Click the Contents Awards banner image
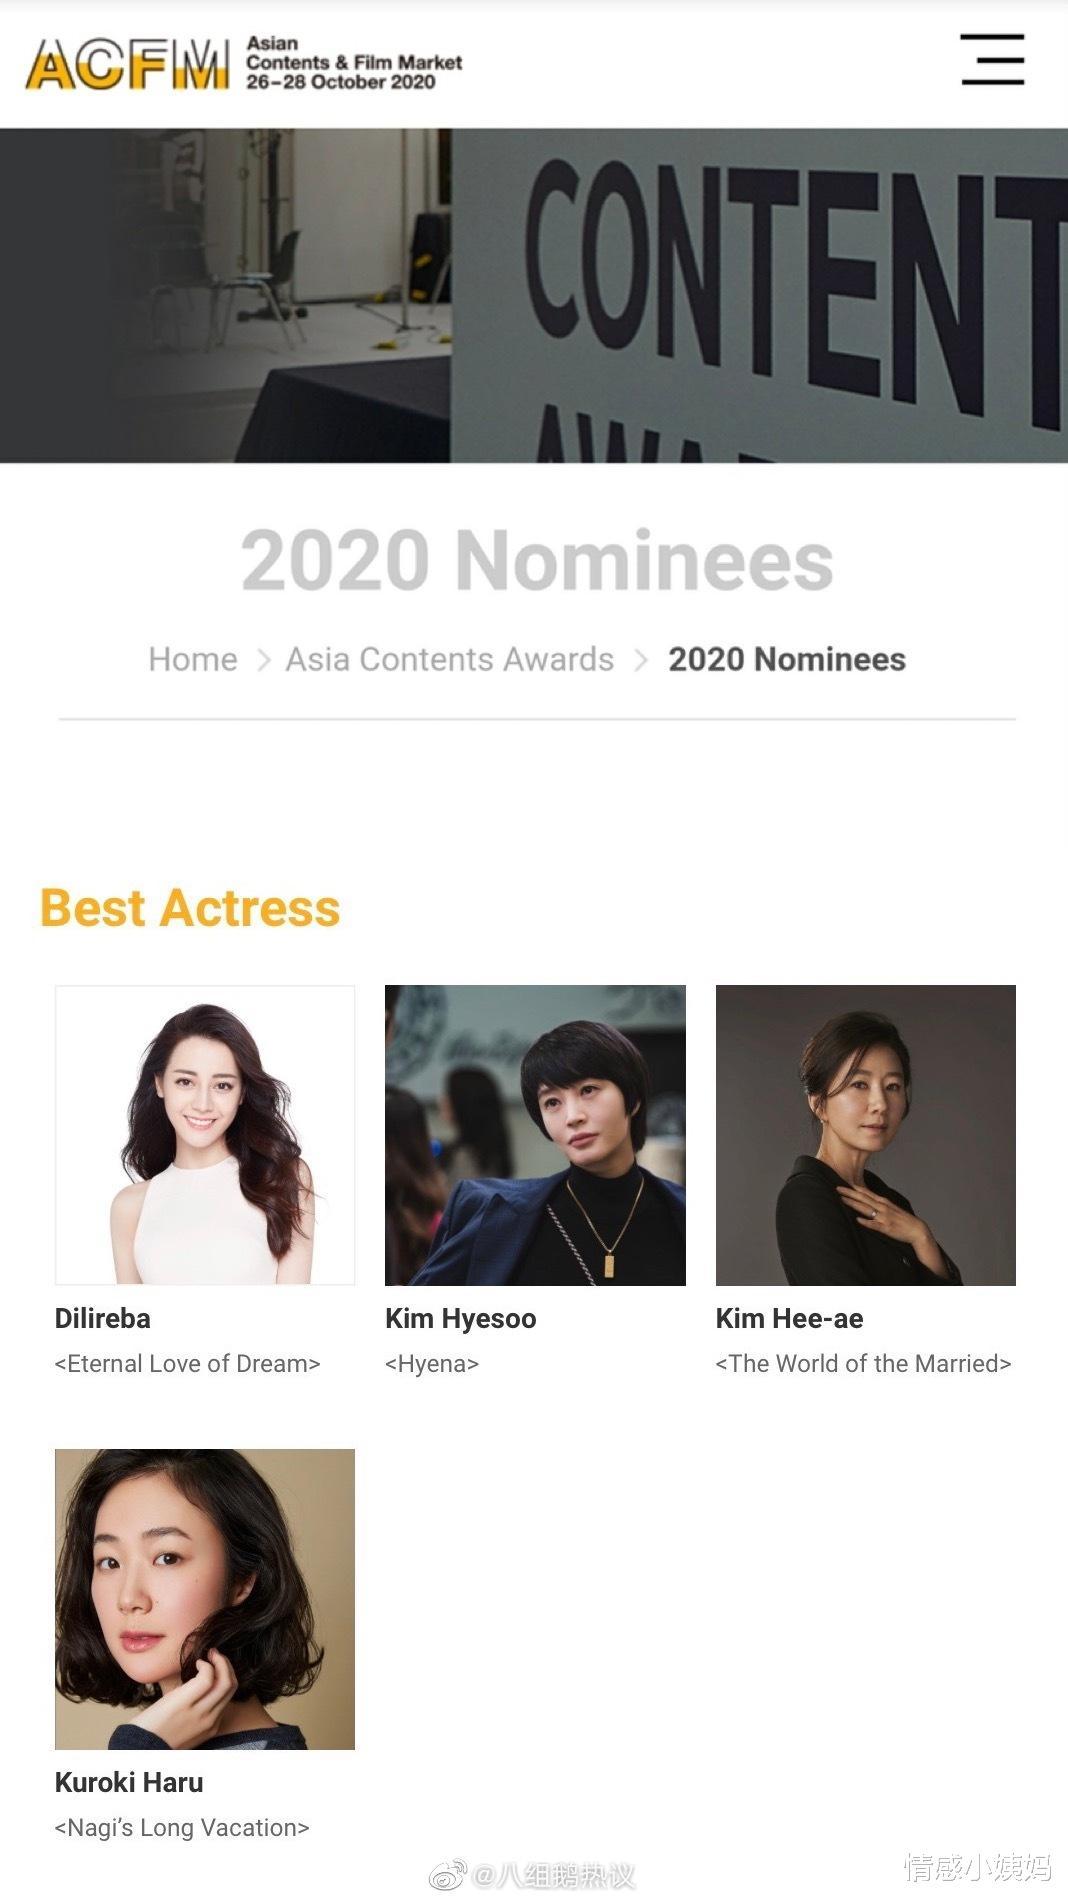The width and height of the screenshot is (1068, 1902). click(x=534, y=295)
